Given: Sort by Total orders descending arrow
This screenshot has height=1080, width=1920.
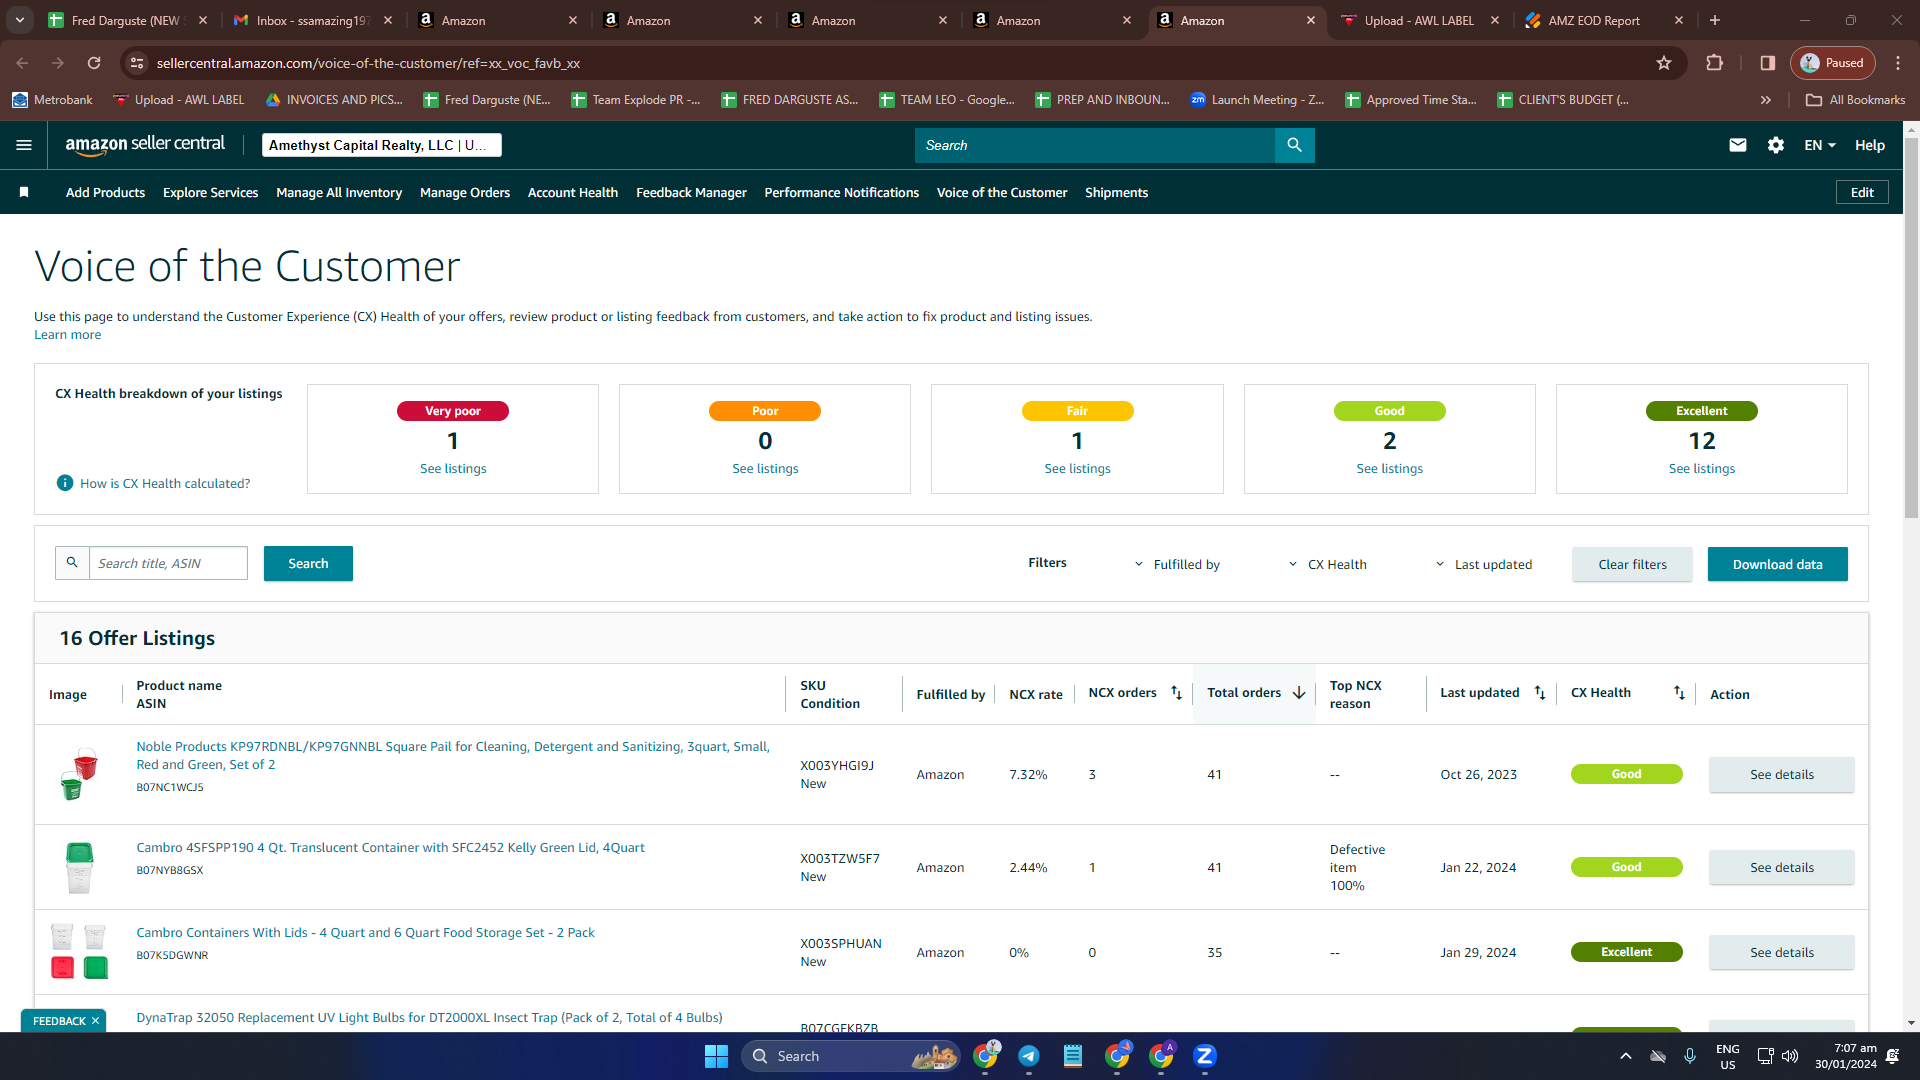Looking at the screenshot, I should 1299,692.
